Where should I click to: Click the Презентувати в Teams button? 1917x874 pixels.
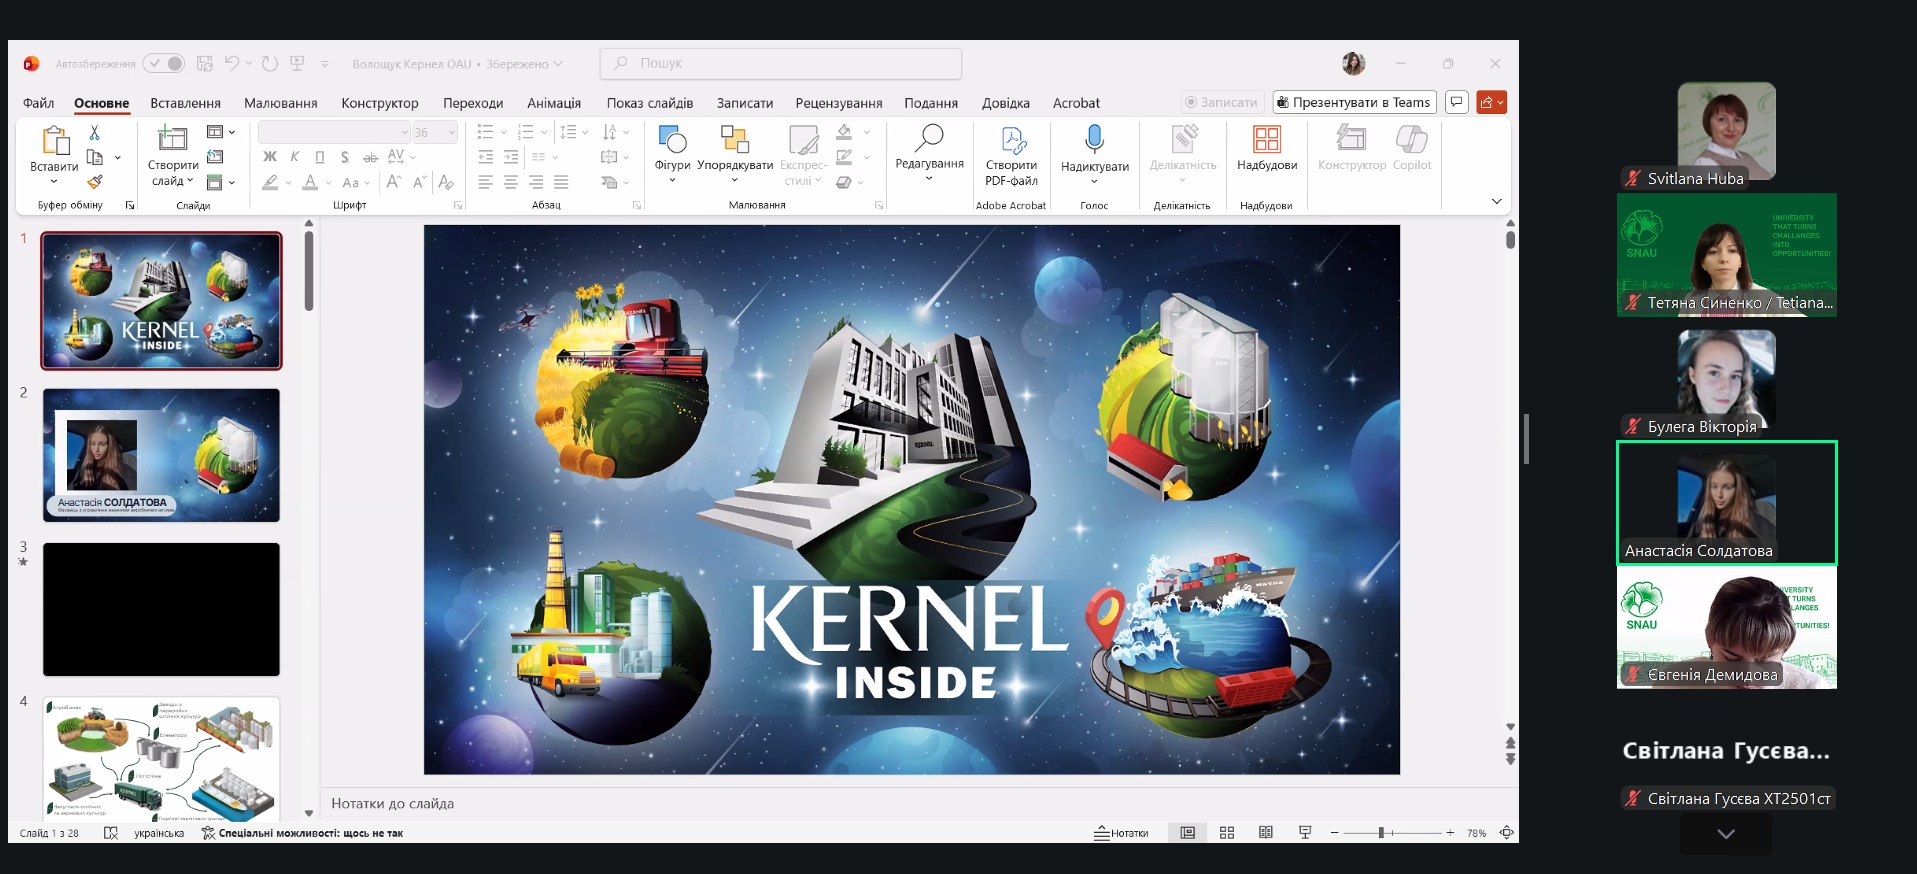pos(1354,102)
